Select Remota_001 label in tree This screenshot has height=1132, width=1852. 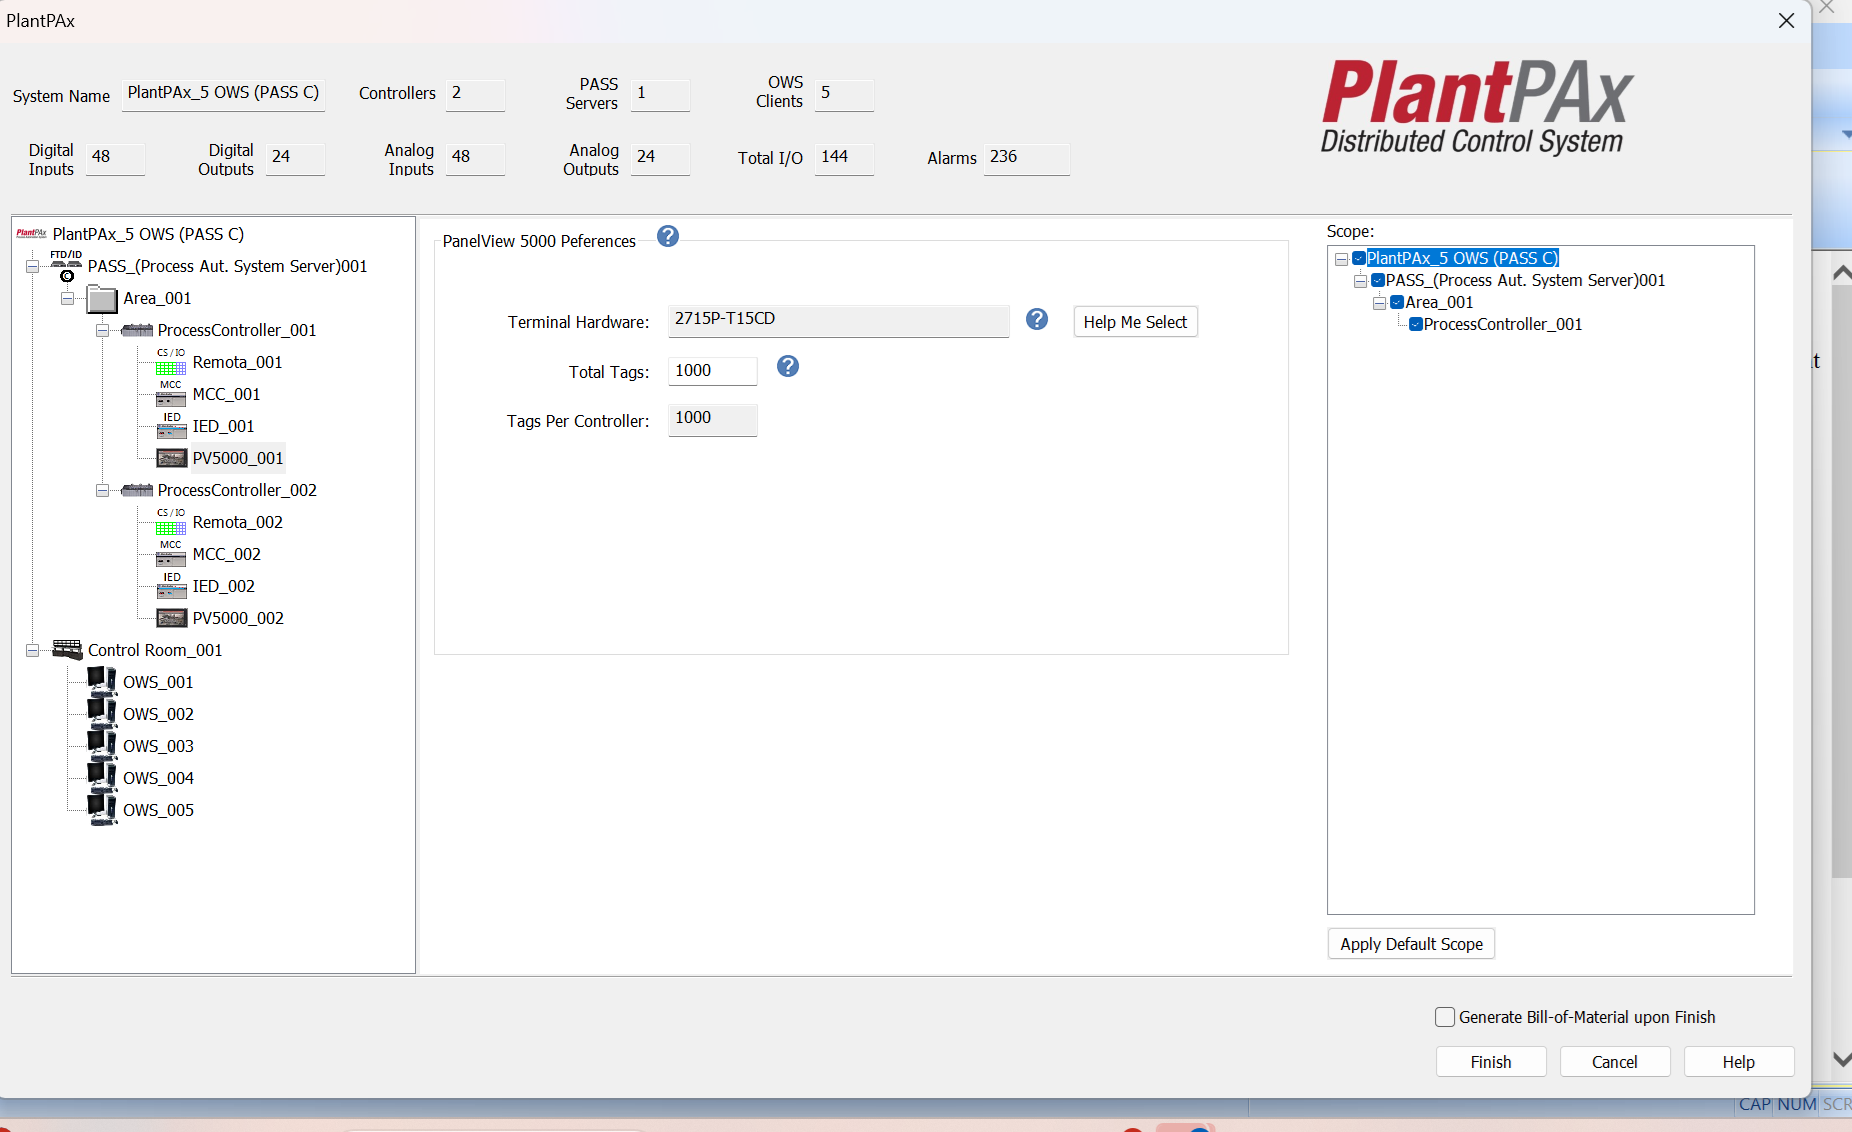click(237, 362)
